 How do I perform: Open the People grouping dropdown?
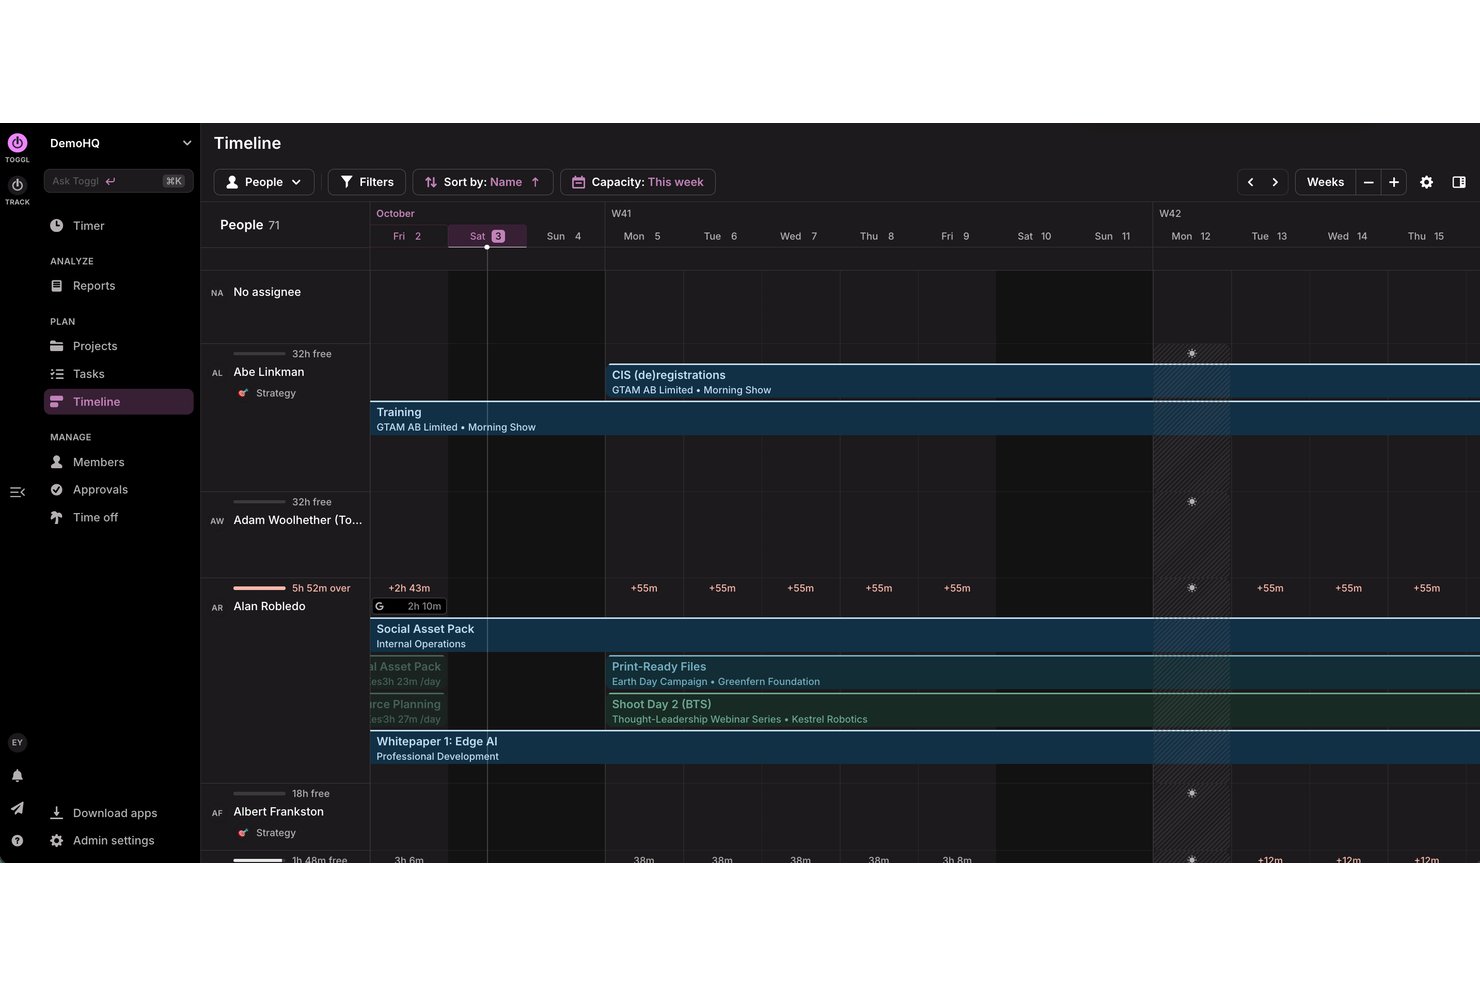pyautogui.click(x=264, y=182)
